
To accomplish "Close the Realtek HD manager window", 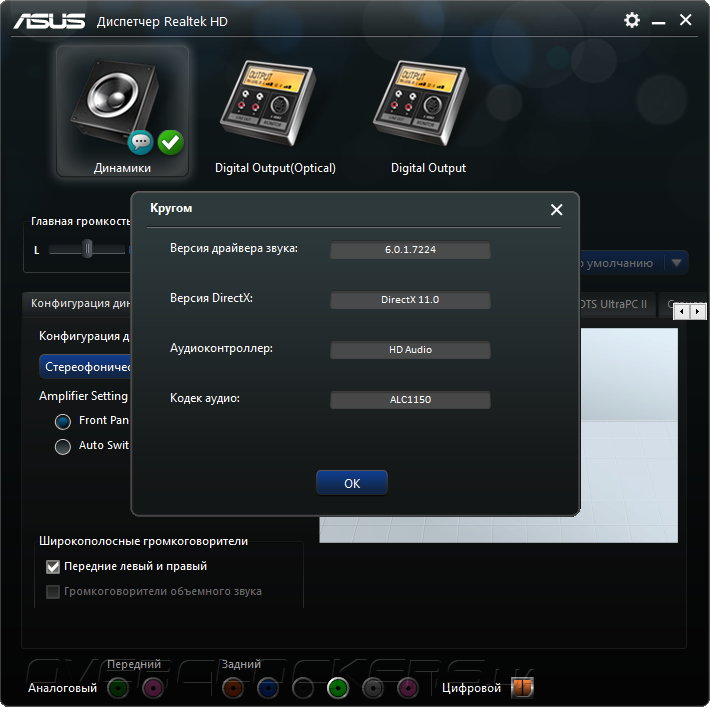I will click(686, 20).
